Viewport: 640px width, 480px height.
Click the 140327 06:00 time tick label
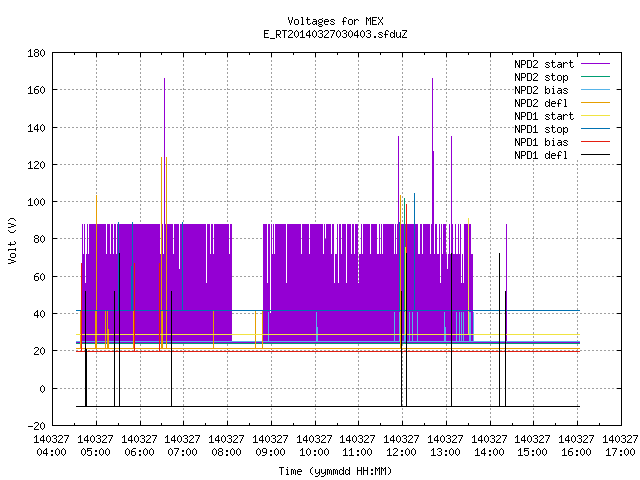point(140,446)
